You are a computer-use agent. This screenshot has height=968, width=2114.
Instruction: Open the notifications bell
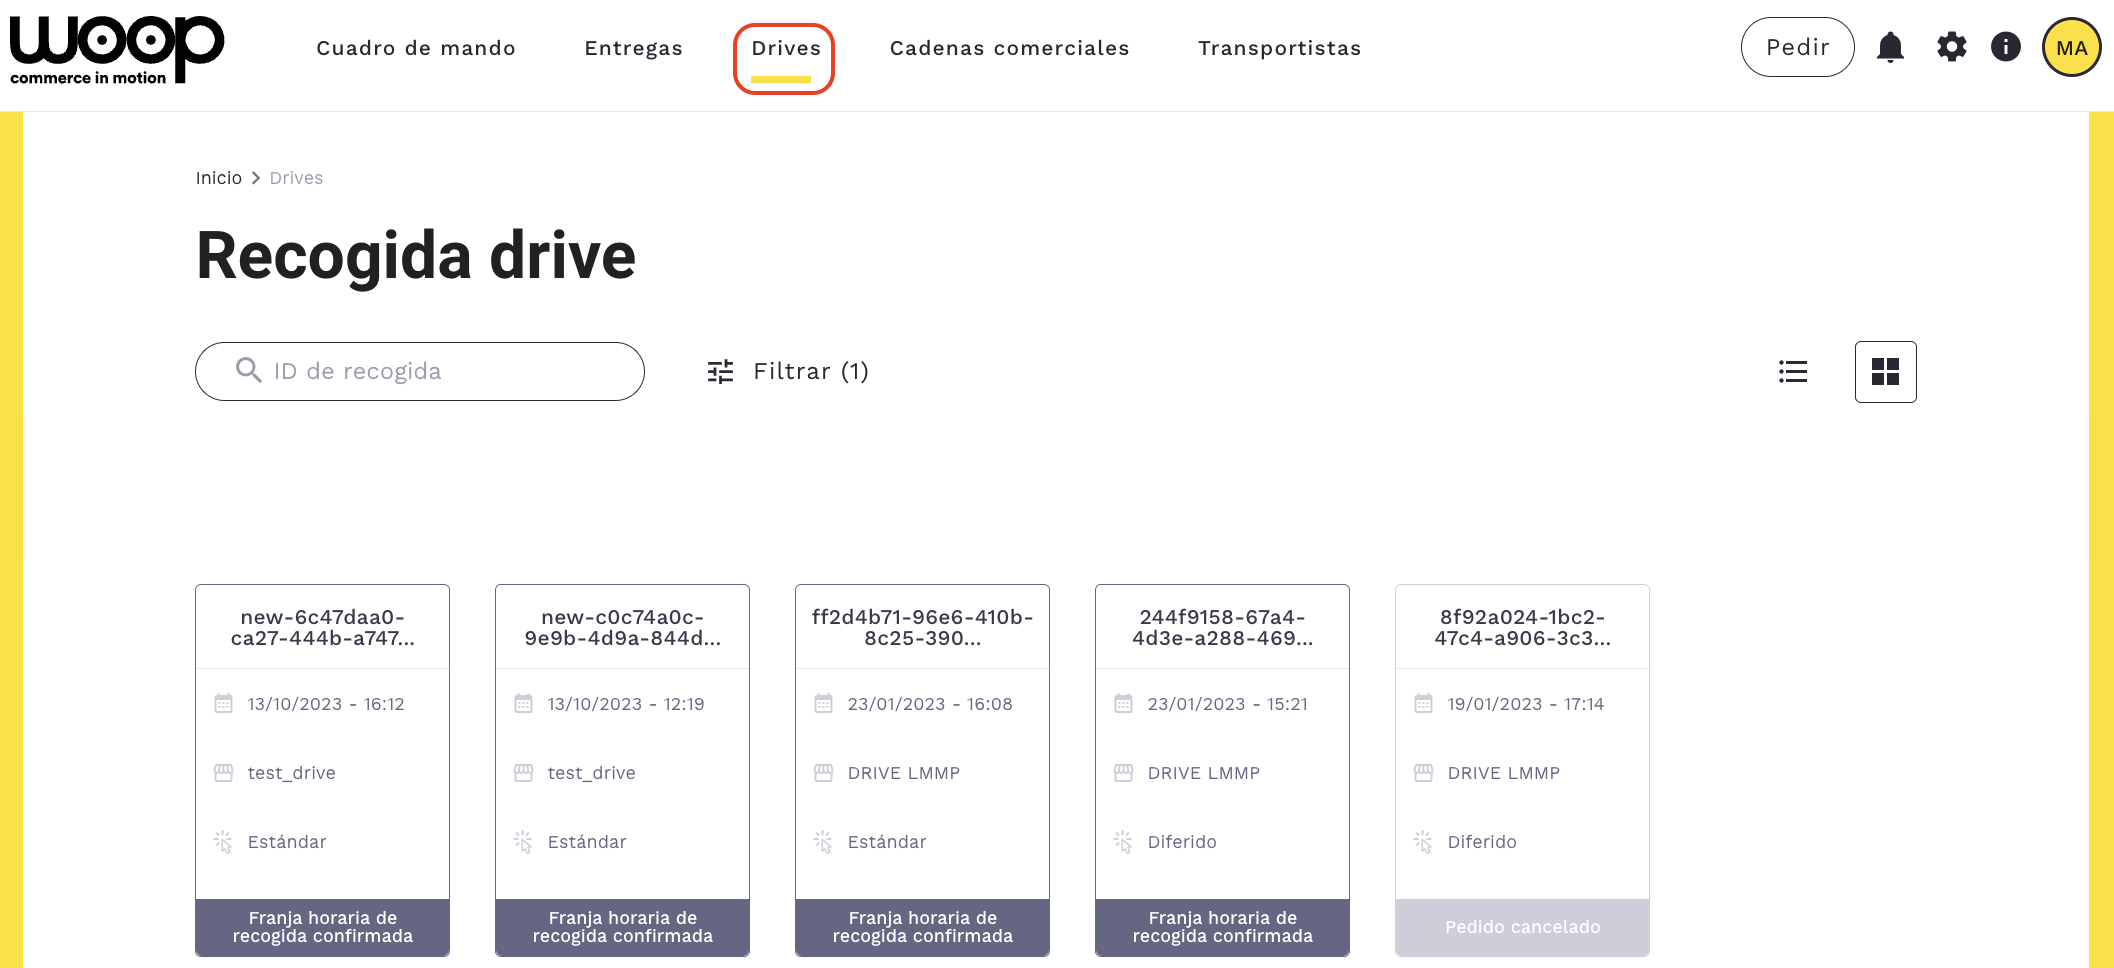point(1889,47)
